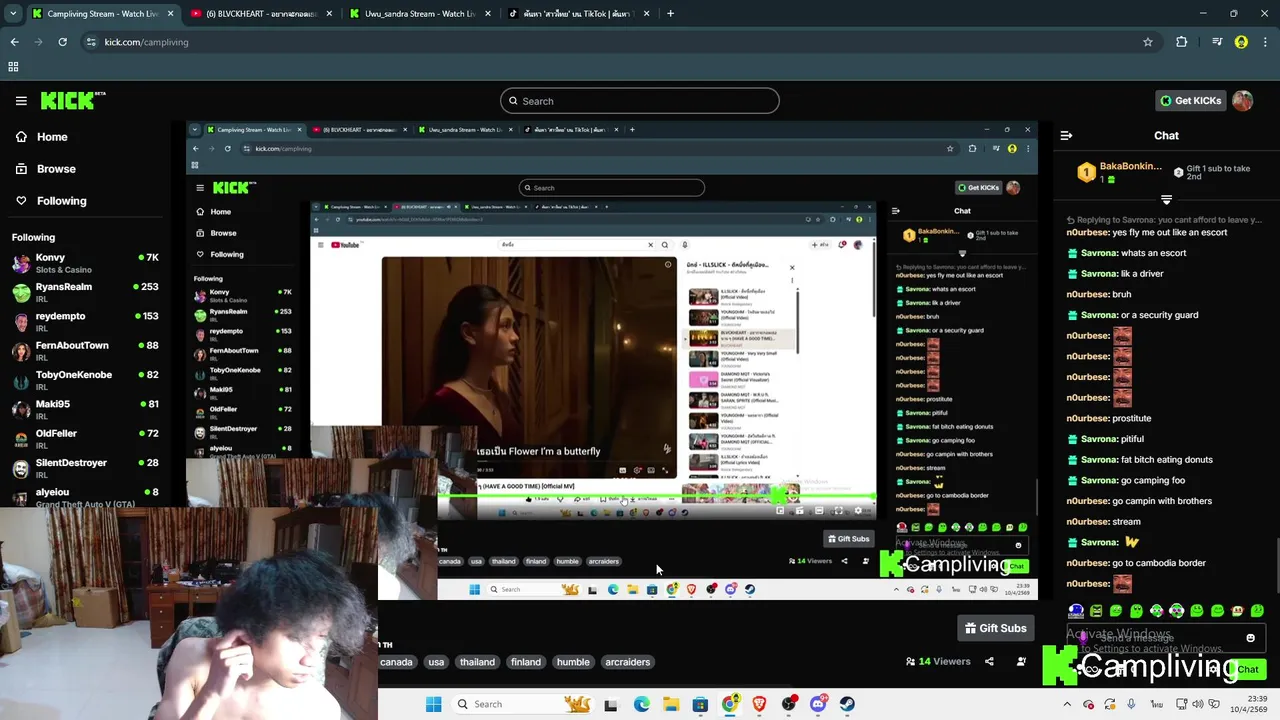The width and height of the screenshot is (1280, 720).
Task: Open the media control button in toolbar
Action: (x=1217, y=42)
